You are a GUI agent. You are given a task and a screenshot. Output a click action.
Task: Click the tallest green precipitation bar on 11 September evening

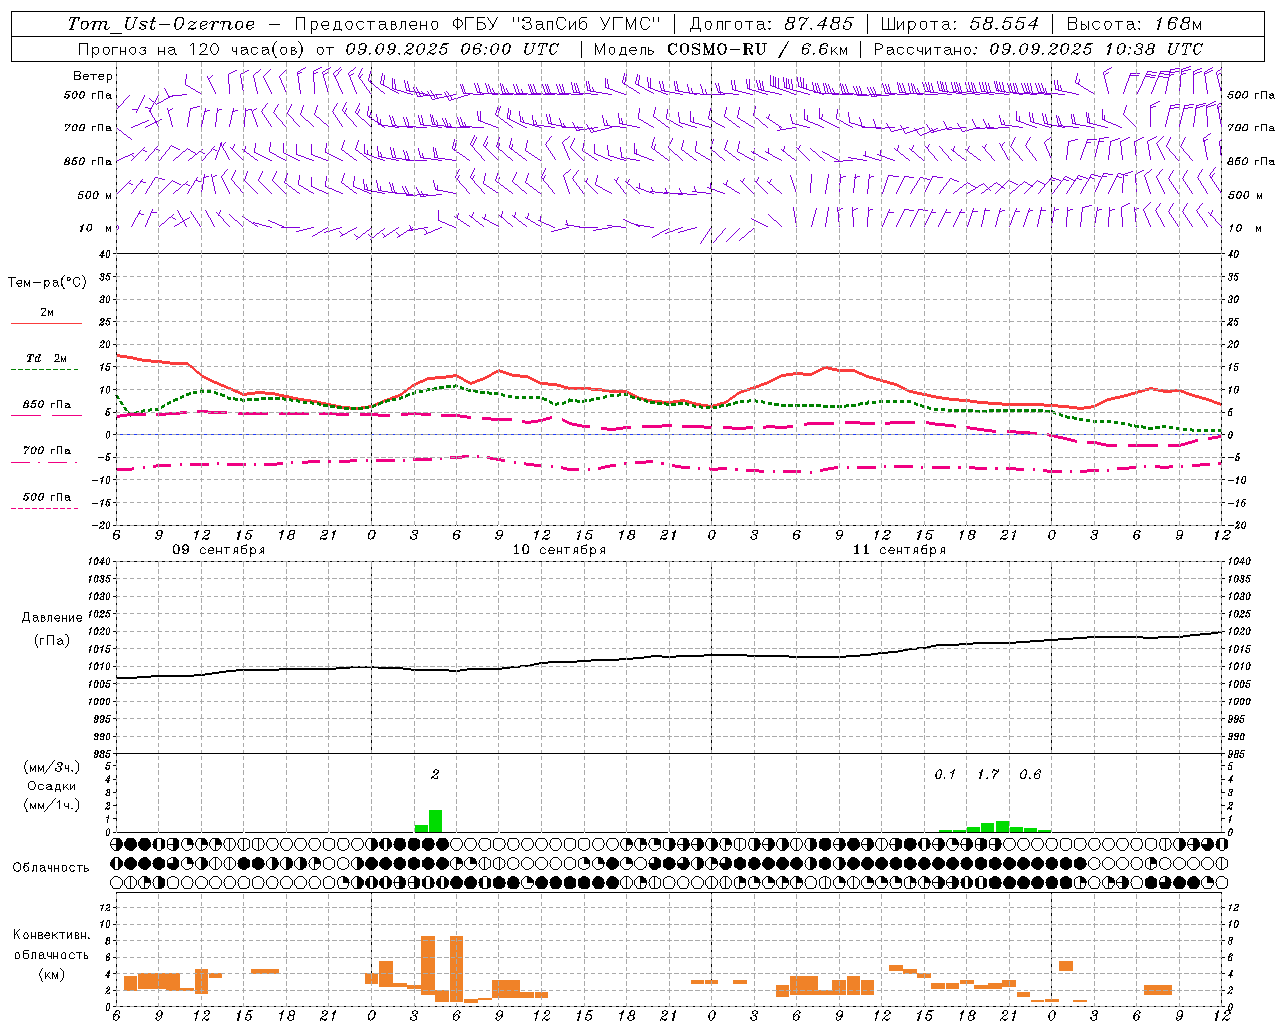(1002, 827)
